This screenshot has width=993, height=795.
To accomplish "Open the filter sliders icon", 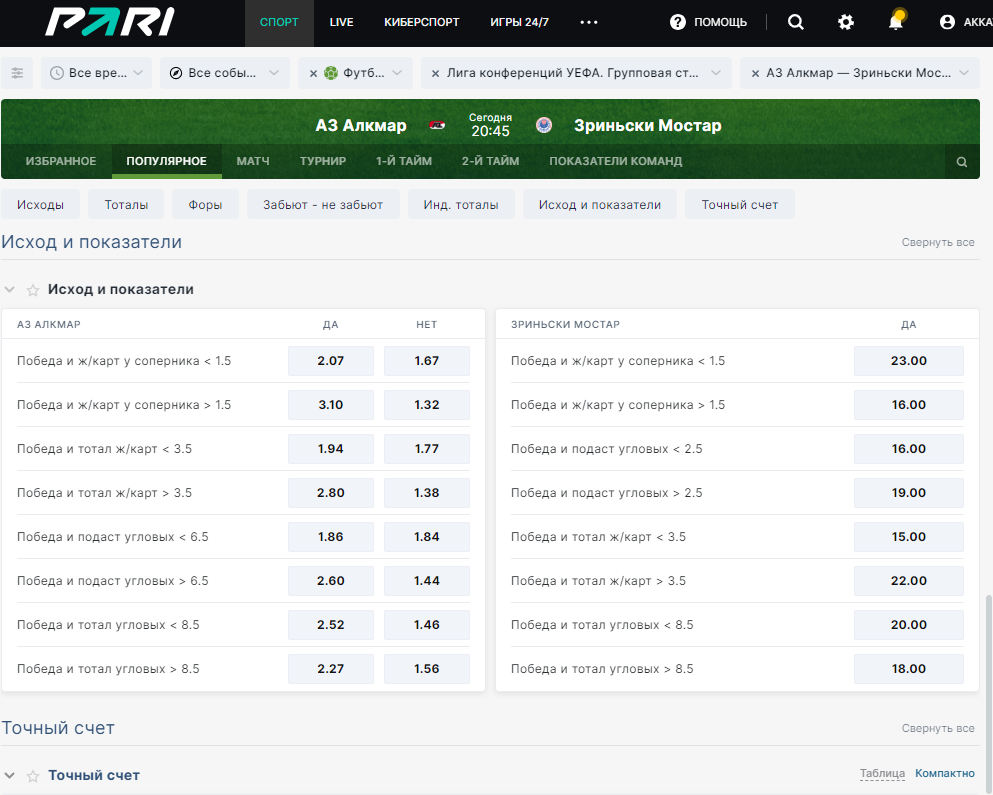I will click(x=17, y=73).
